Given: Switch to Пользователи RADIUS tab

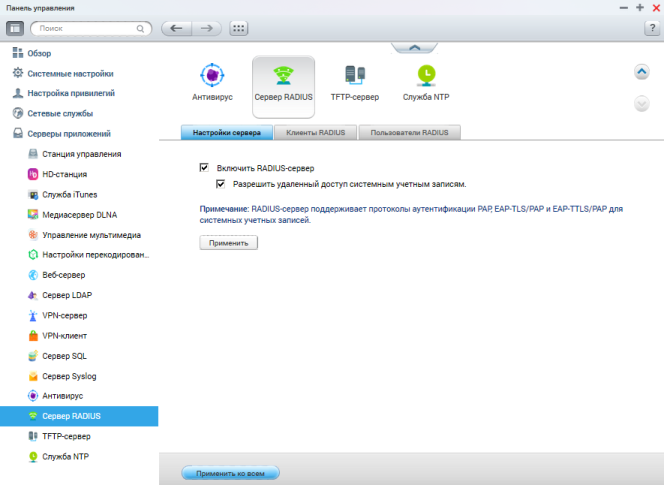Looking at the screenshot, I should (x=409, y=133).
